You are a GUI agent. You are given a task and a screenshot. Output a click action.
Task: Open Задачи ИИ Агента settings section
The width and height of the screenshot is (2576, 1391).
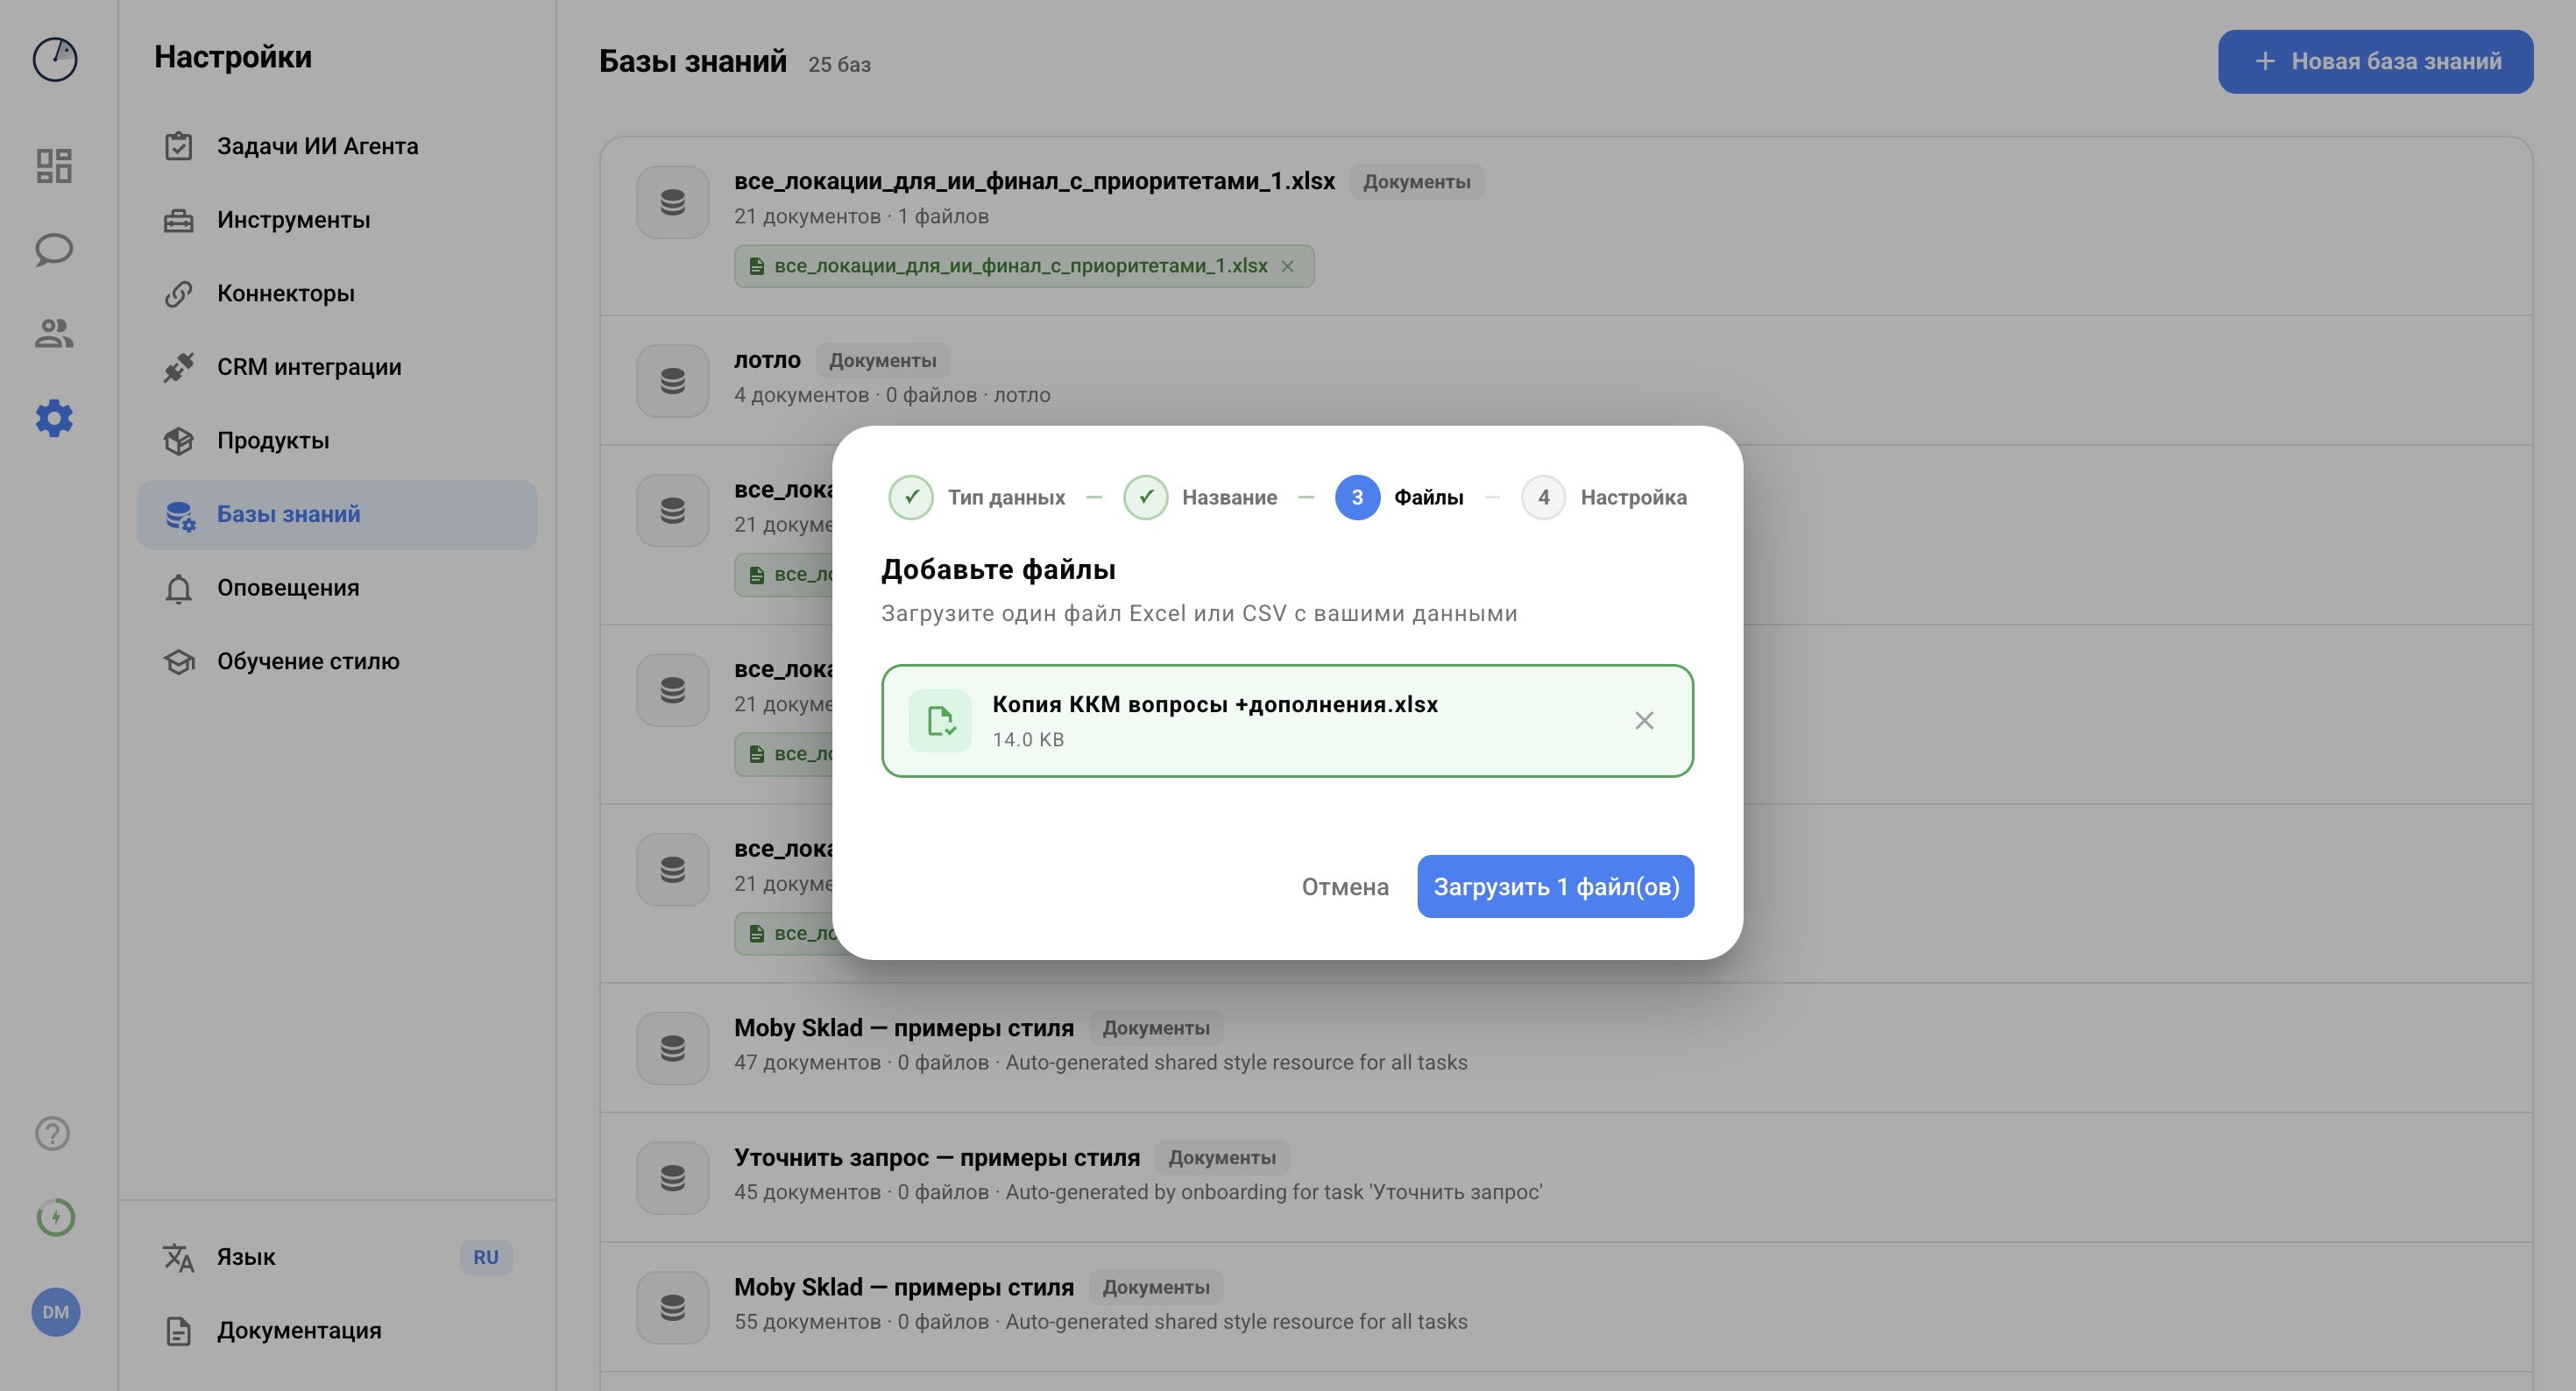(317, 146)
